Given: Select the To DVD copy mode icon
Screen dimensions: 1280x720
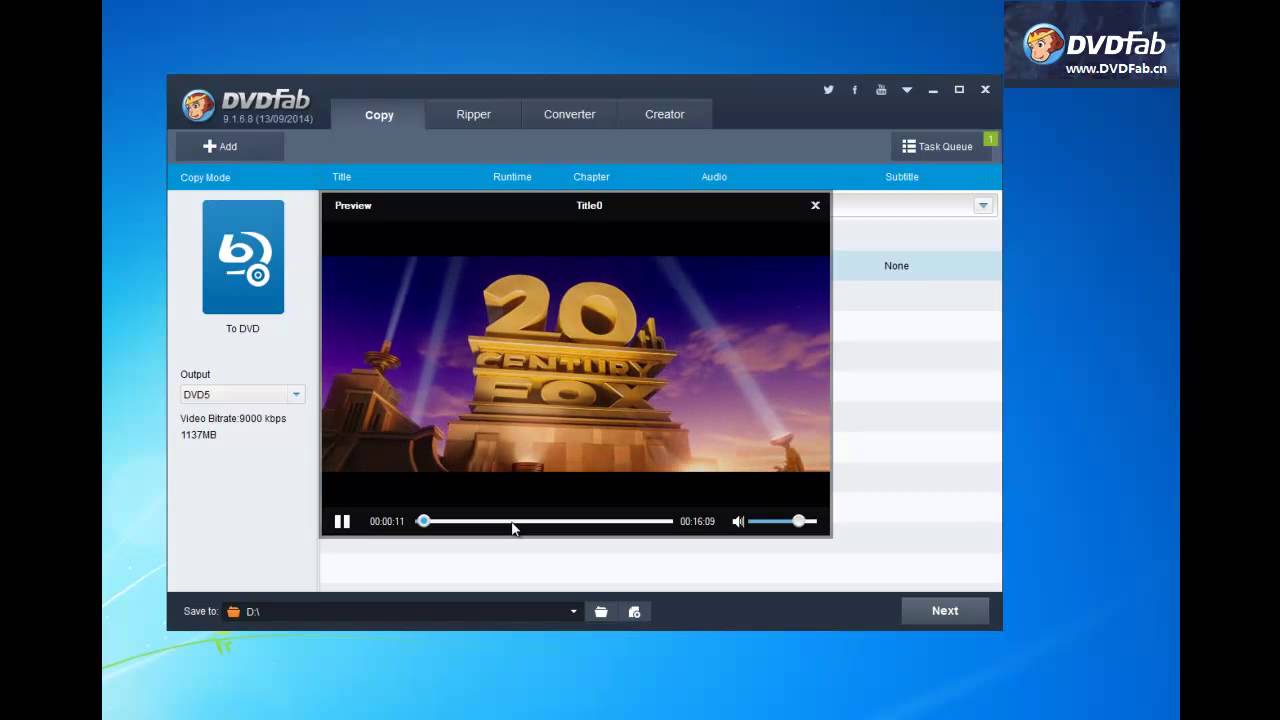Looking at the screenshot, I should pyautogui.click(x=243, y=257).
